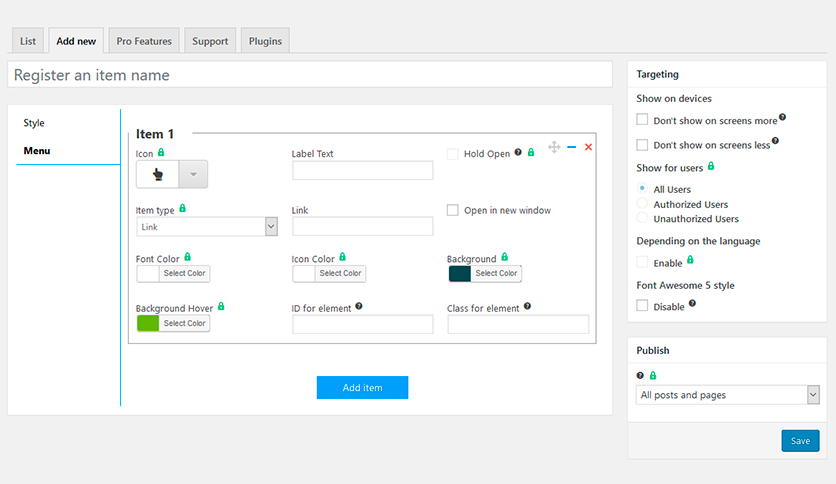This screenshot has width=836, height=484.
Task: Click help icon next to Class for element
Action: coord(527,307)
